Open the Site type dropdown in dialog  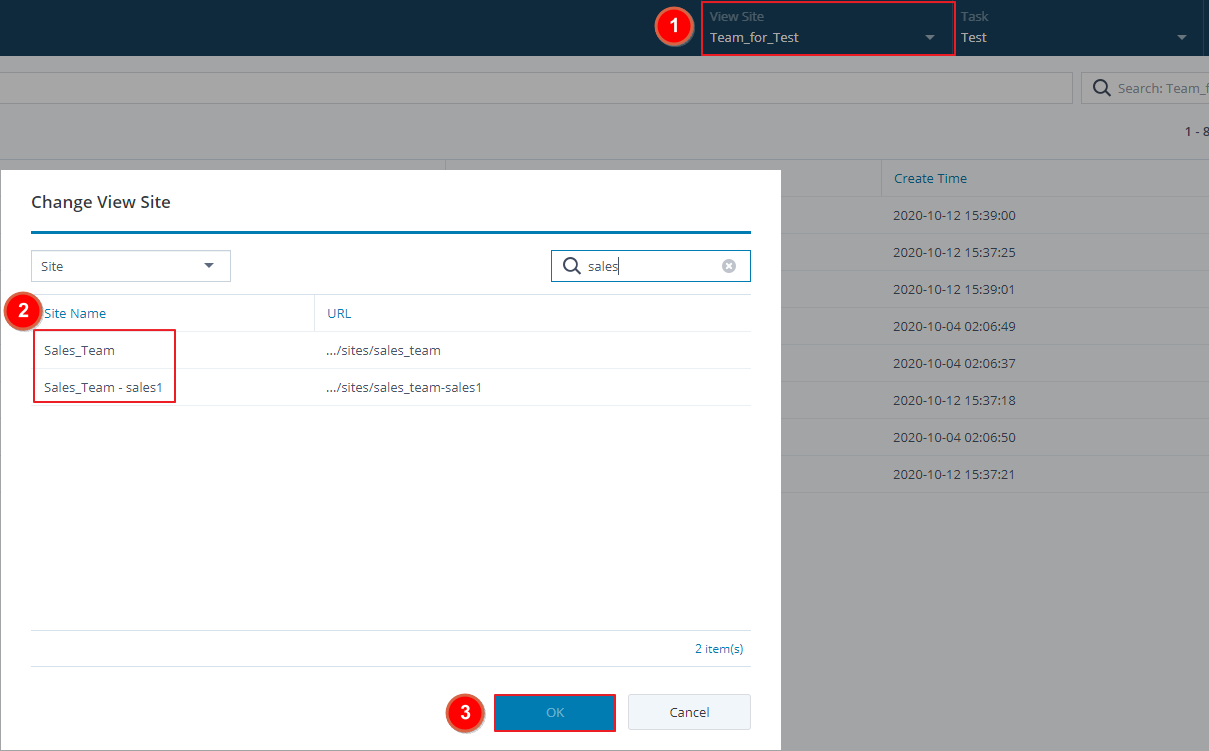131,266
